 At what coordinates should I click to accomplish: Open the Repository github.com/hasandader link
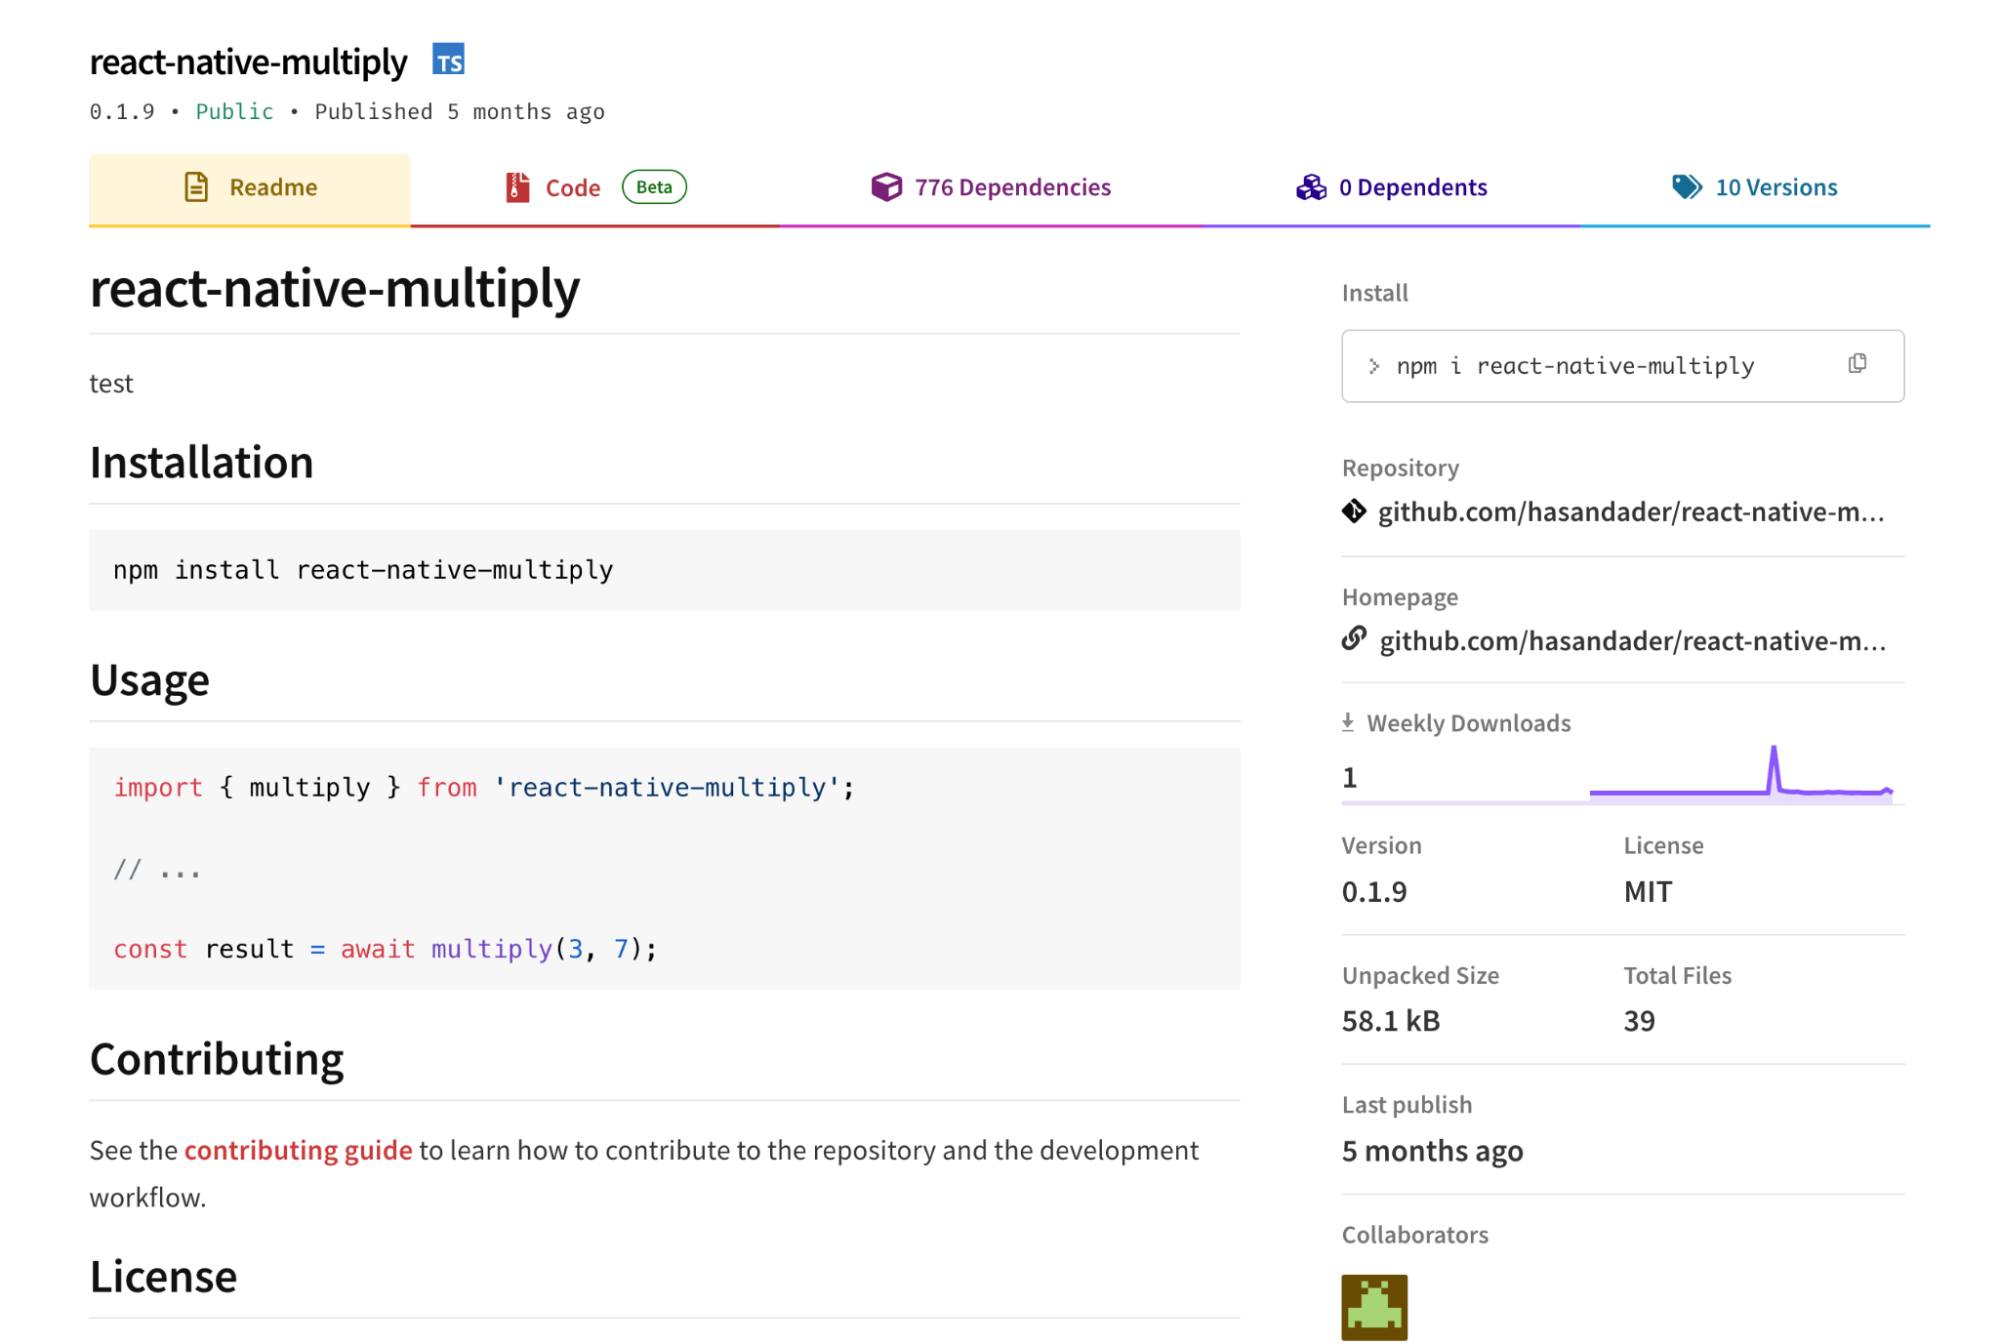click(1631, 512)
